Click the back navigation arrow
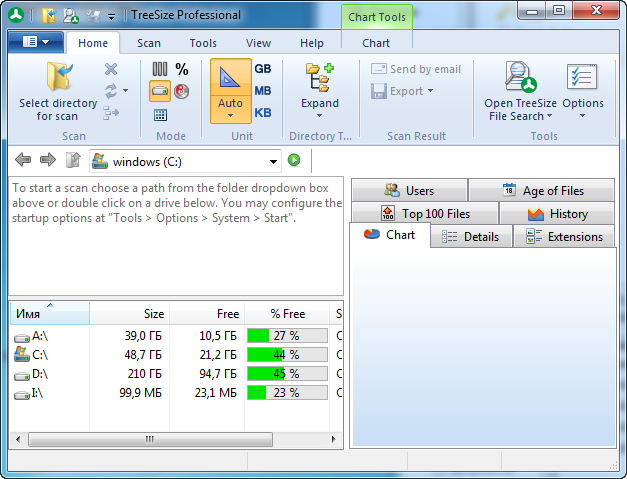Image resolution: width=627 pixels, height=479 pixels. [x=23, y=160]
